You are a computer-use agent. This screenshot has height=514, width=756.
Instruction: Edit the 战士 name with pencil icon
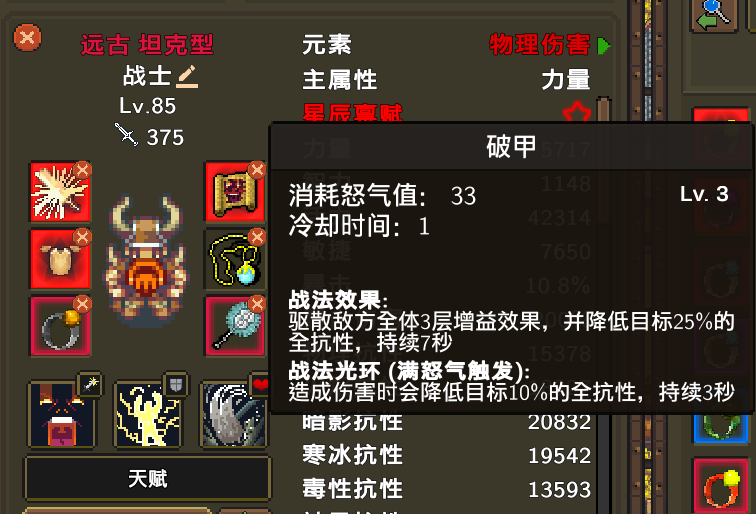point(187,77)
